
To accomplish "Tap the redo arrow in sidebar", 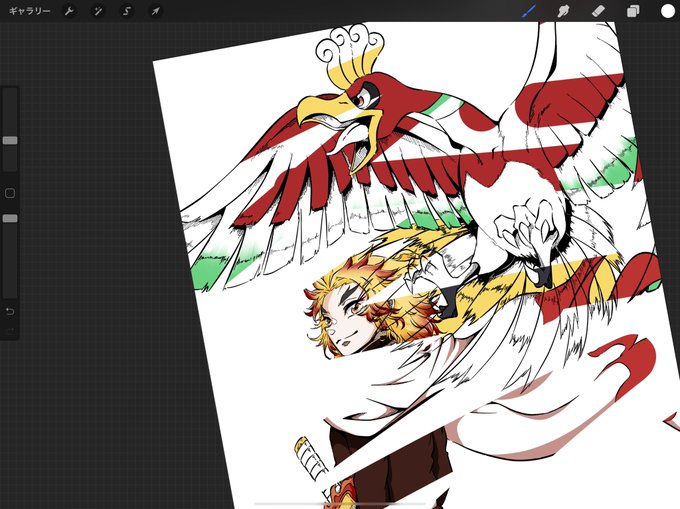I will (x=10, y=331).
